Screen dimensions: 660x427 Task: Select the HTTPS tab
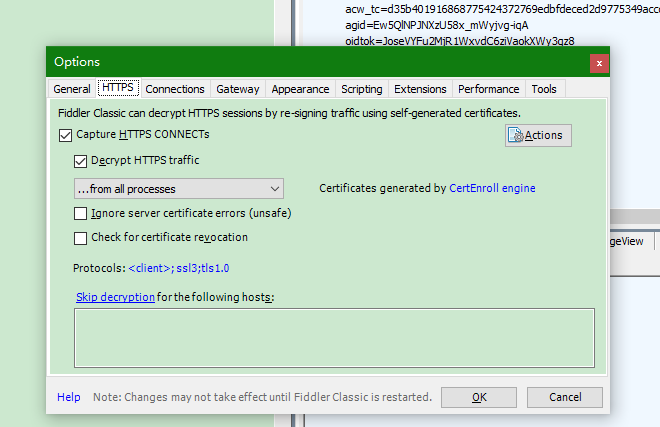118,88
